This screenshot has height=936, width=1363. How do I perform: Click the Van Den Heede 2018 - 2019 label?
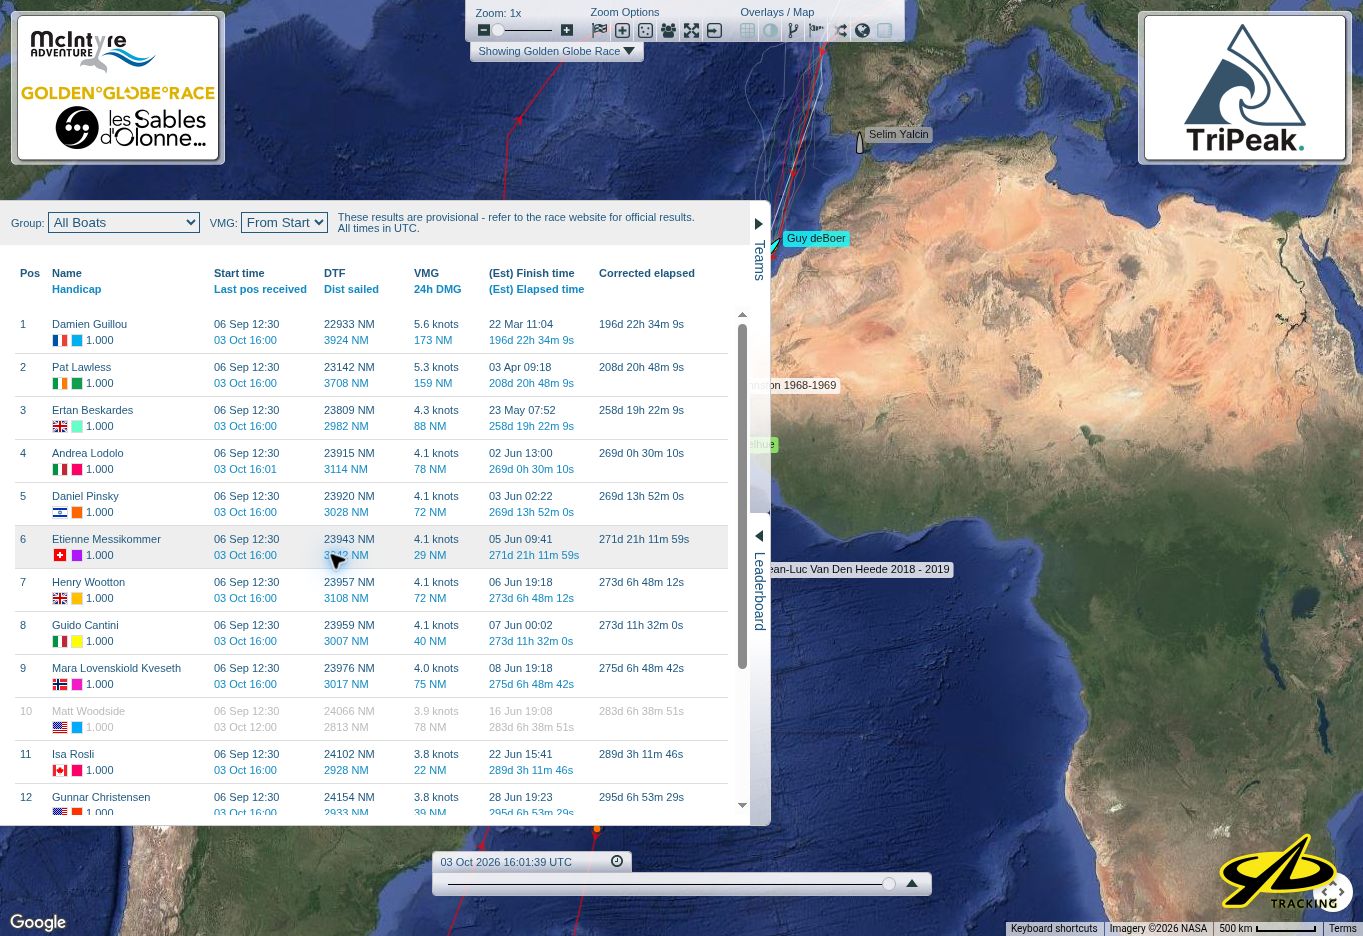pos(861,569)
